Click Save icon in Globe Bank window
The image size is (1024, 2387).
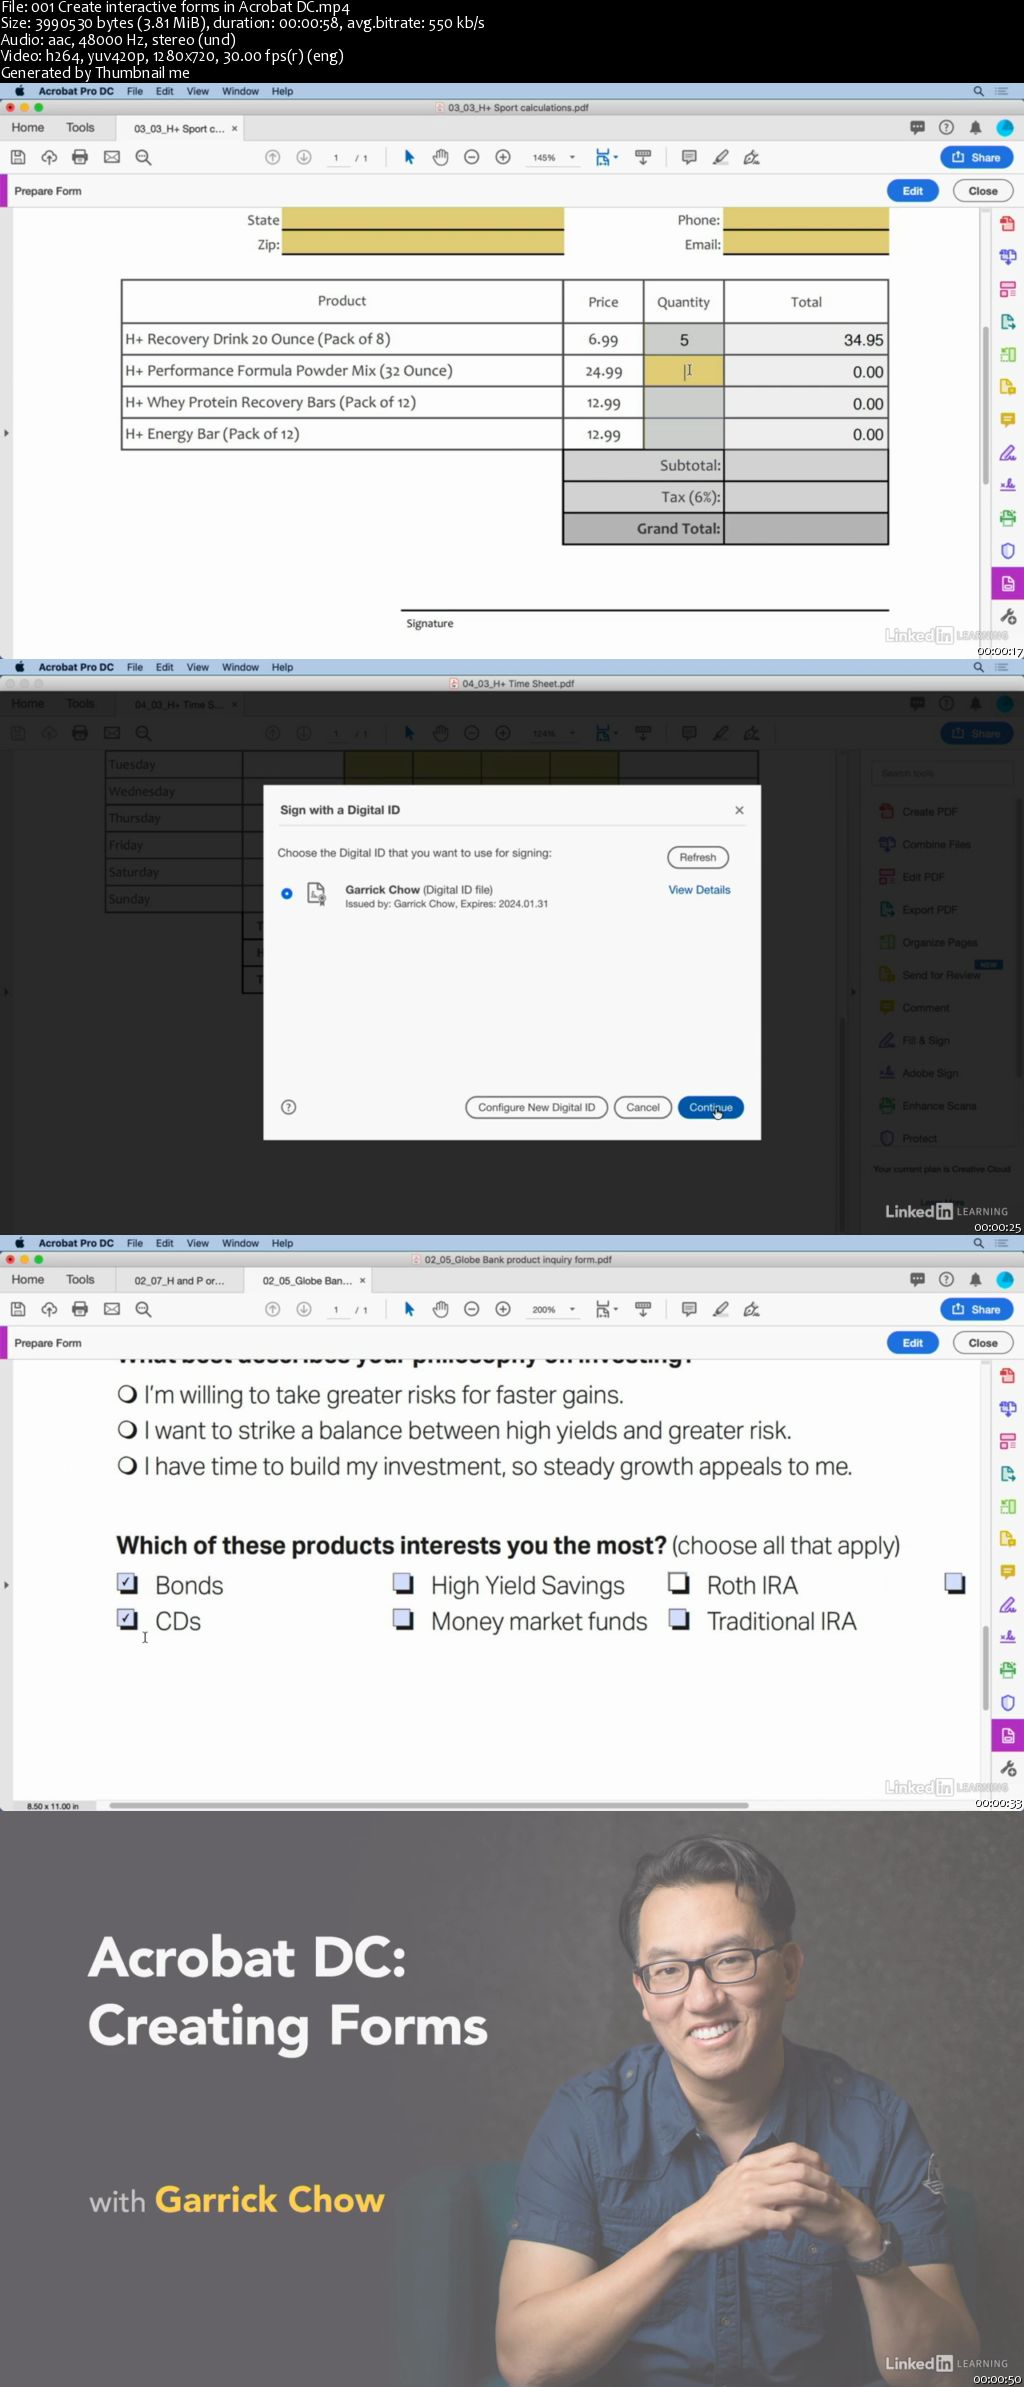(x=18, y=1309)
